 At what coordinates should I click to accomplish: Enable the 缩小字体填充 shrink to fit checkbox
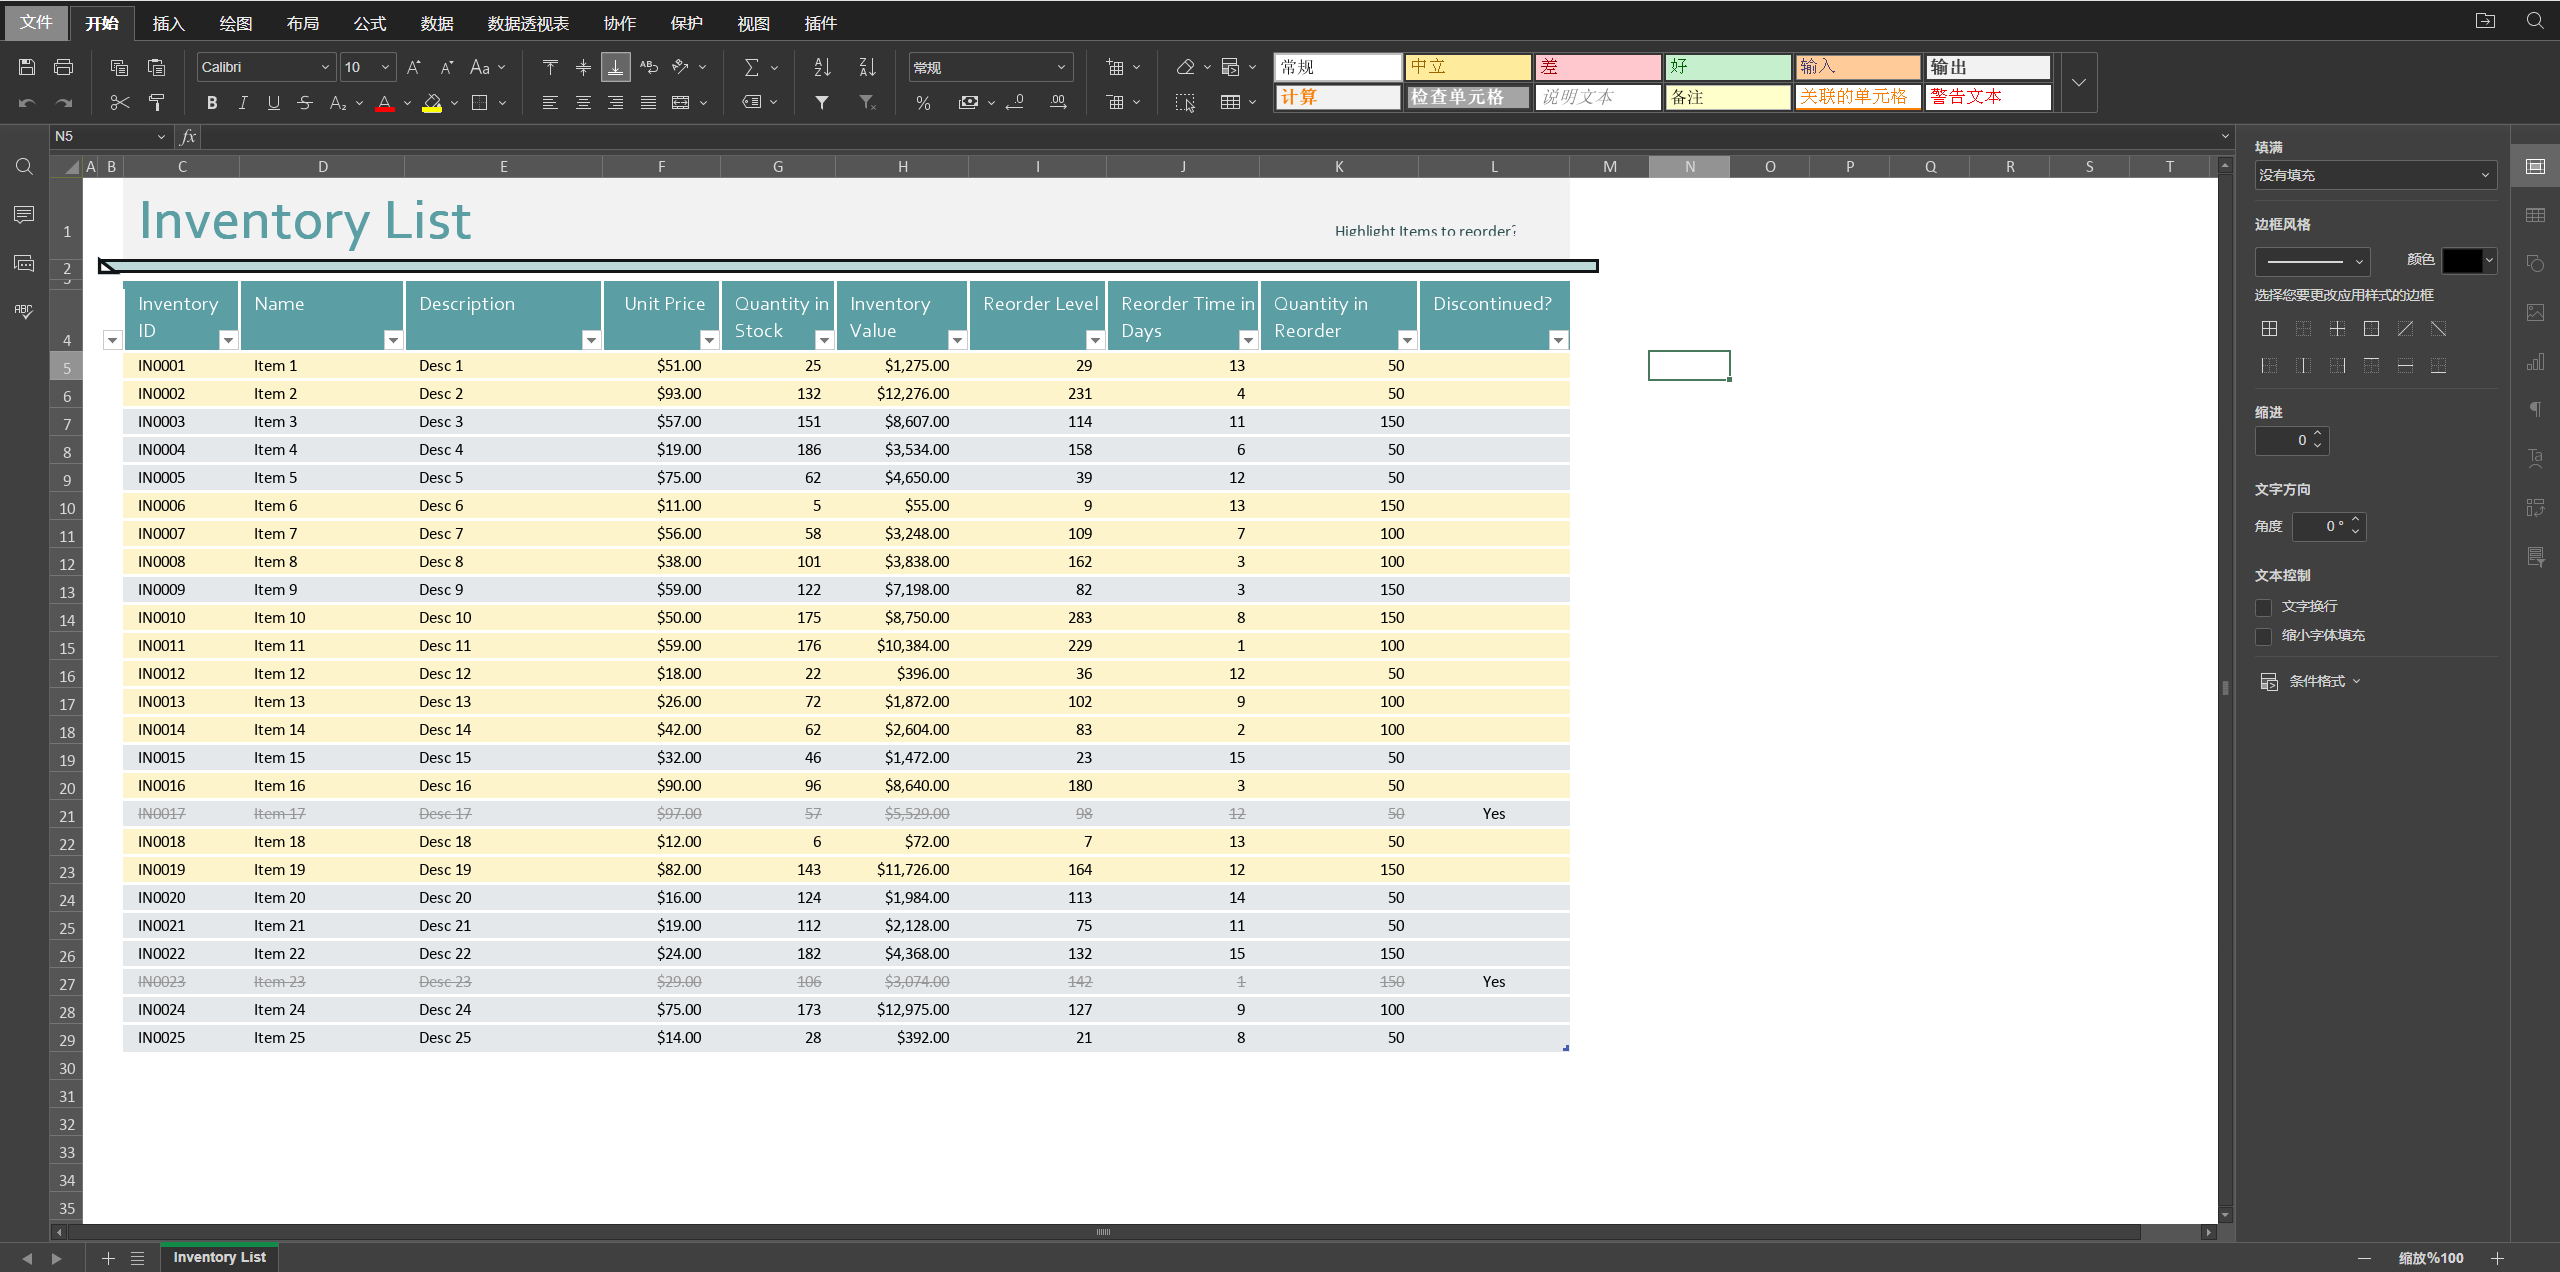coord(2264,636)
